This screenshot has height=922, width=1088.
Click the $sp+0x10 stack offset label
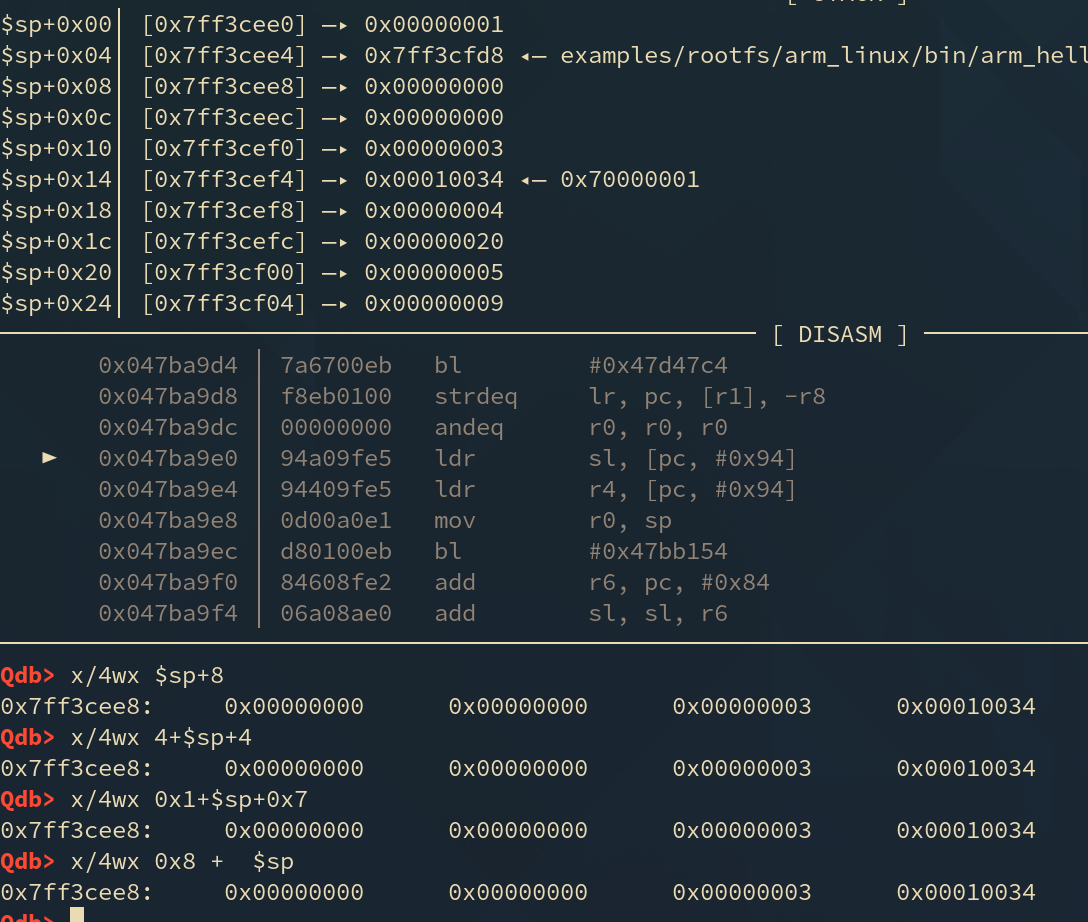(x=56, y=148)
